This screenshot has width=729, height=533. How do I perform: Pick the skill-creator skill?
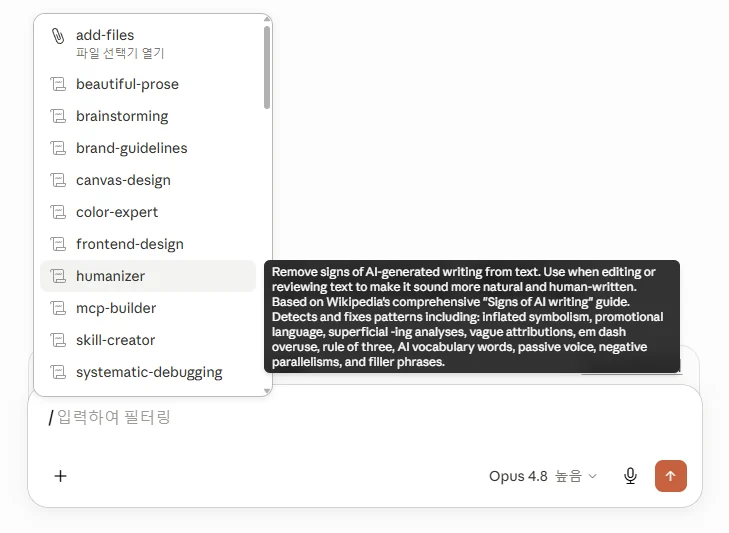148,340
